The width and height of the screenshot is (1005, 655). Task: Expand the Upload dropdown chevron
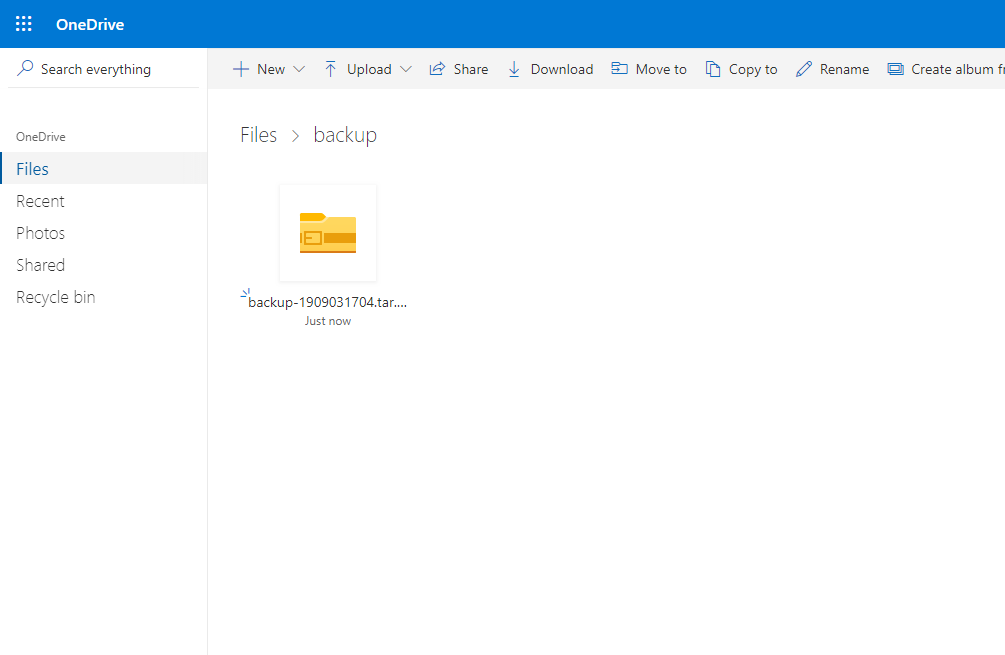[405, 69]
